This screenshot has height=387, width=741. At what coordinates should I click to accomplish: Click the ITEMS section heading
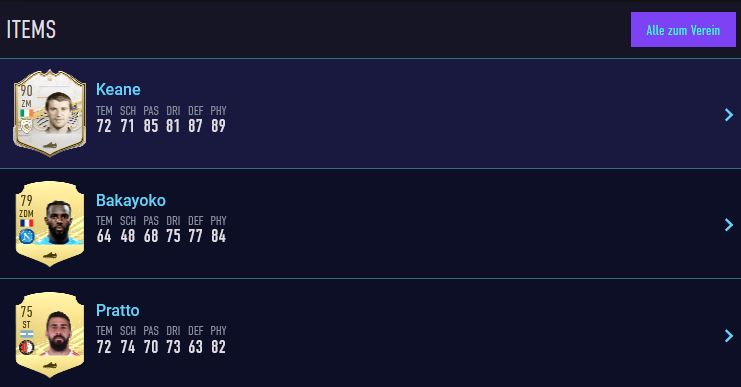(x=31, y=29)
